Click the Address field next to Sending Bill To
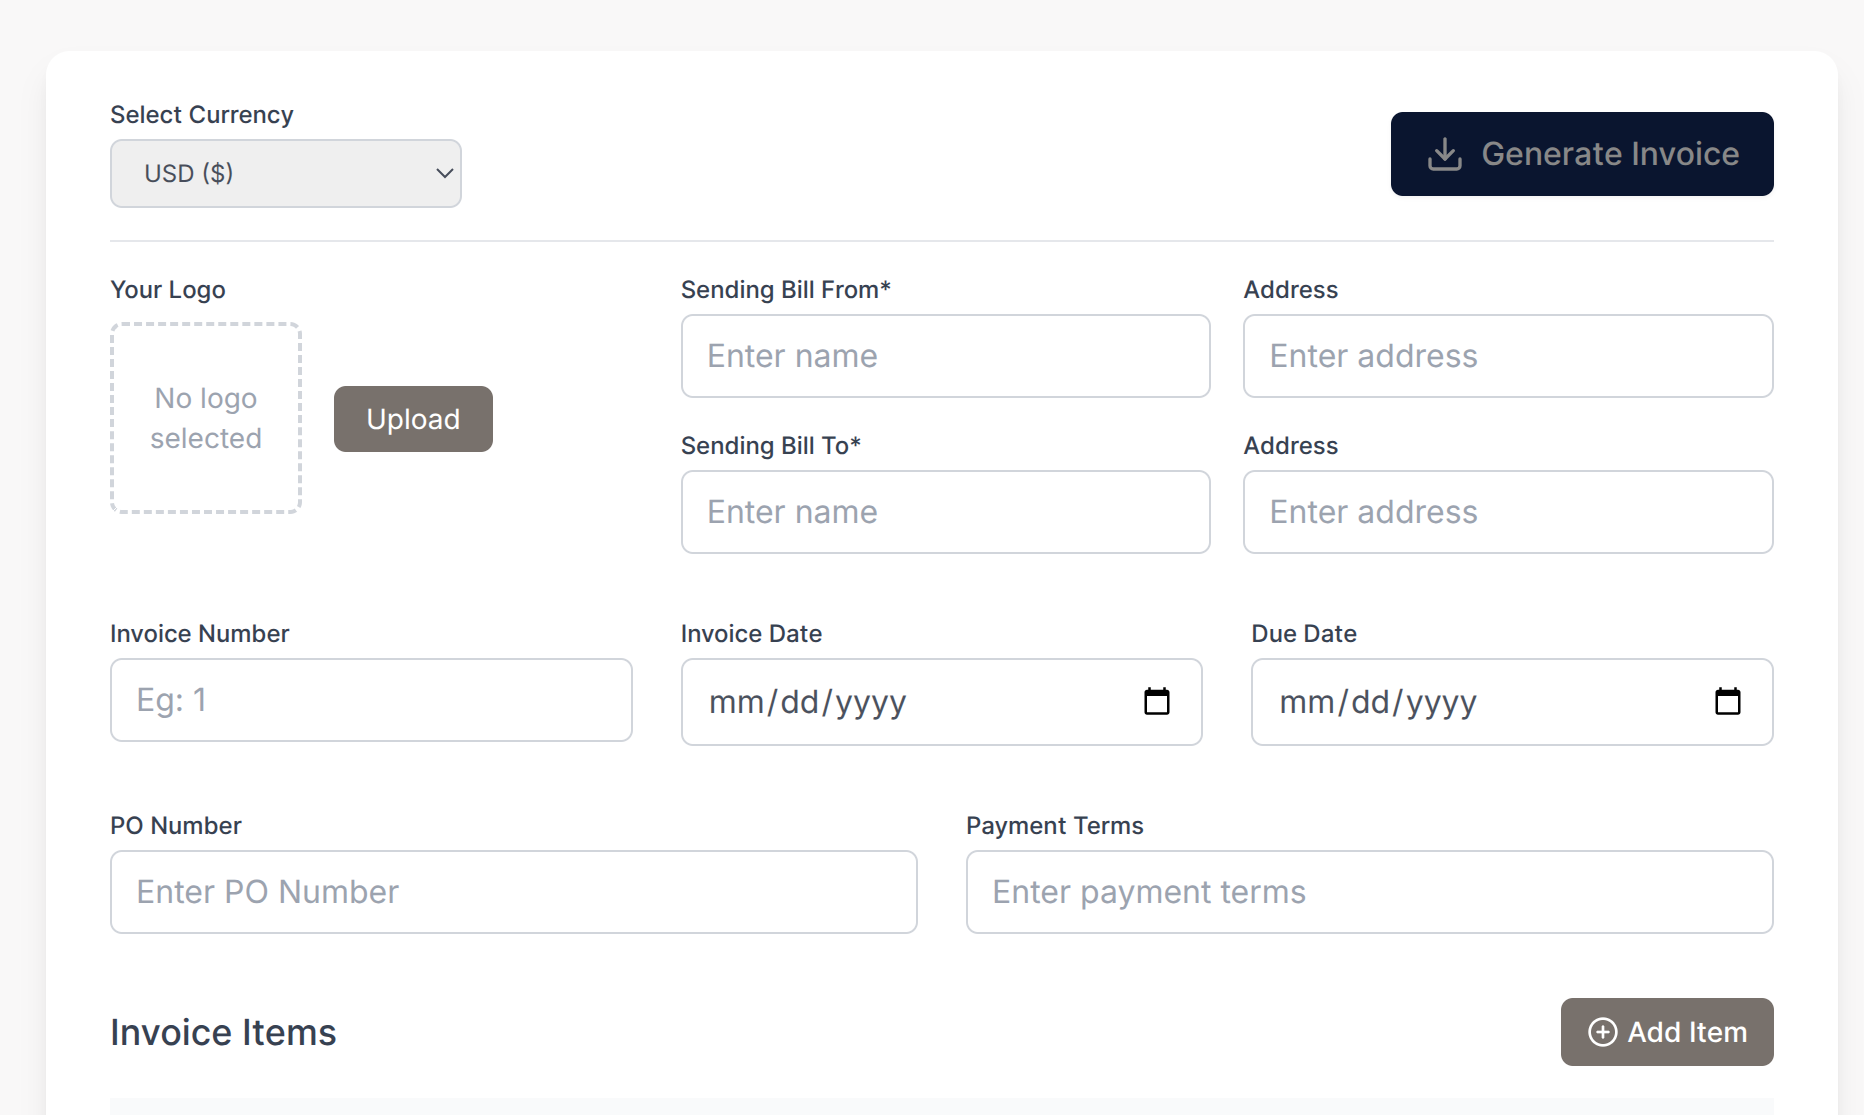This screenshot has width=1864, height=1115. (1507, 512)
